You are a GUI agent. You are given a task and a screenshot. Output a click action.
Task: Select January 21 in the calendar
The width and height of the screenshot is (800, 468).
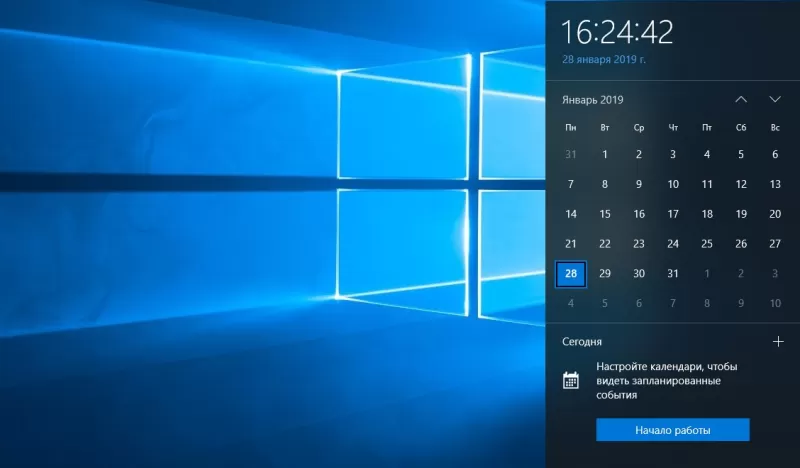(571, 244)
